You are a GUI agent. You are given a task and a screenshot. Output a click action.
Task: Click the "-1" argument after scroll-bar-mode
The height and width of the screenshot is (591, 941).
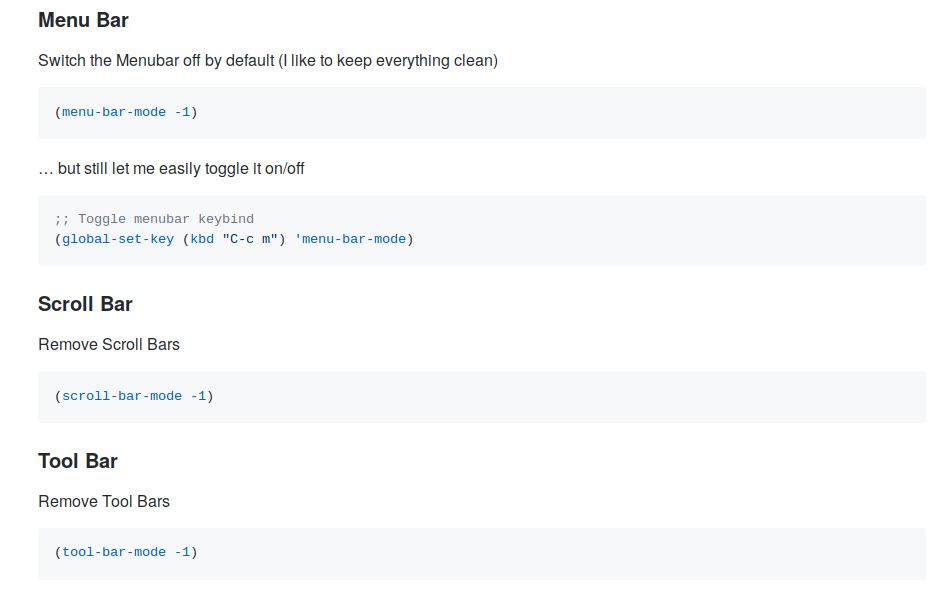(198, 396)
